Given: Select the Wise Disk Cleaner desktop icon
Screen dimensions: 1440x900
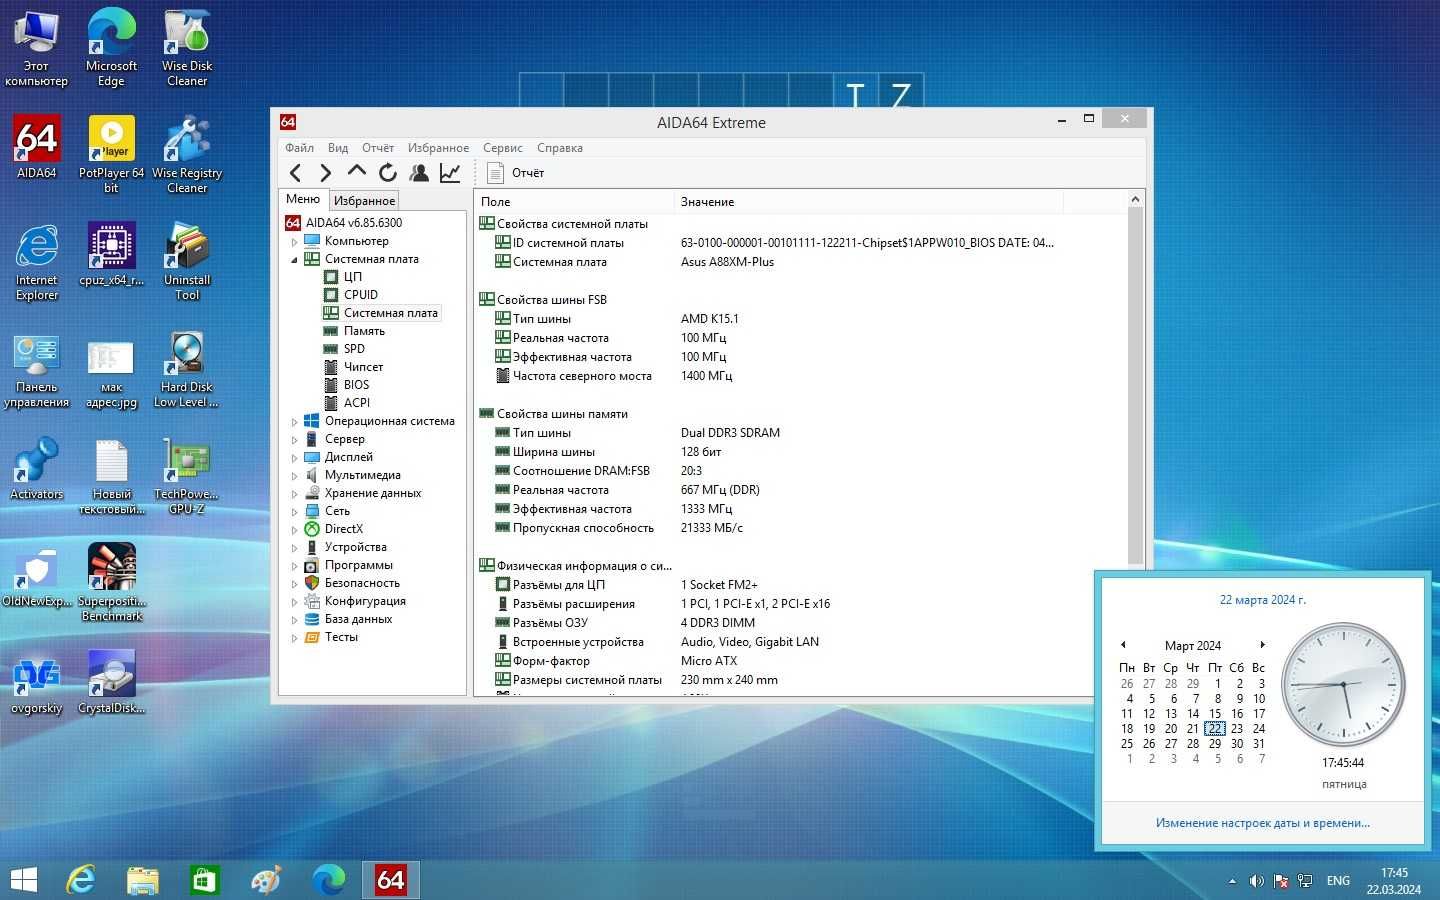Looking at the screenshot, I should (187, 49).
